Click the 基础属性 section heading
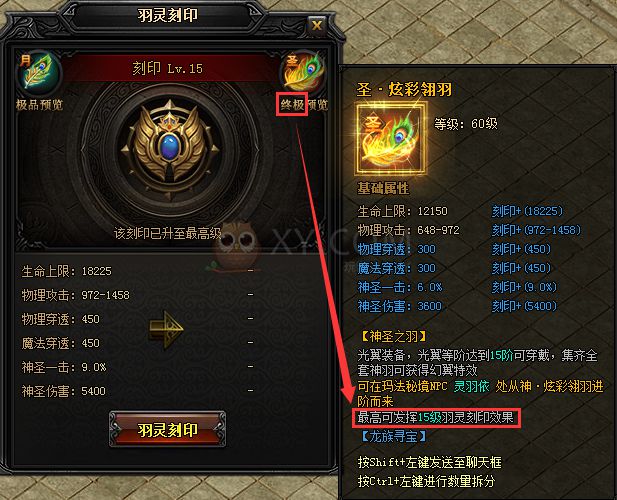This screenshot has width=617, height=500. (x=383, y=188)
